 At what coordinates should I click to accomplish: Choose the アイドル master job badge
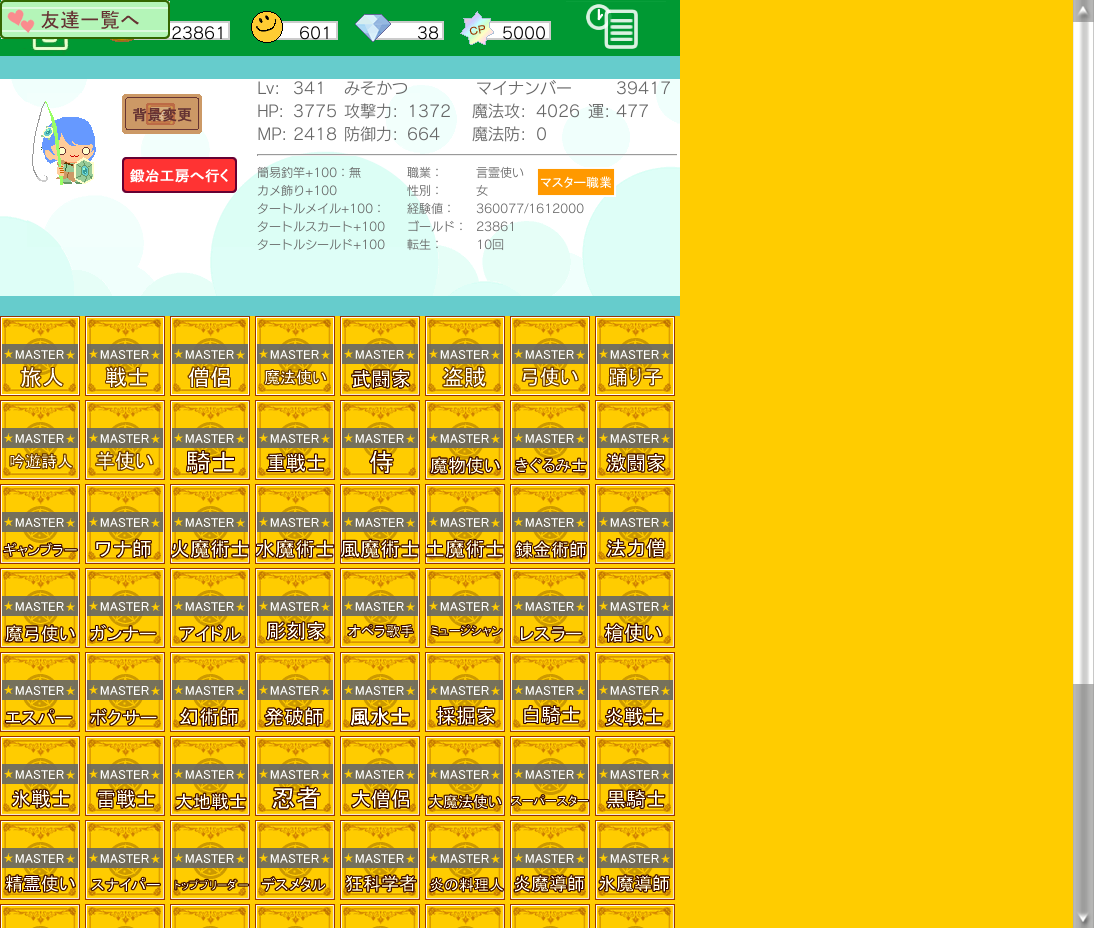pyautogui.click(x=210, y=608)
